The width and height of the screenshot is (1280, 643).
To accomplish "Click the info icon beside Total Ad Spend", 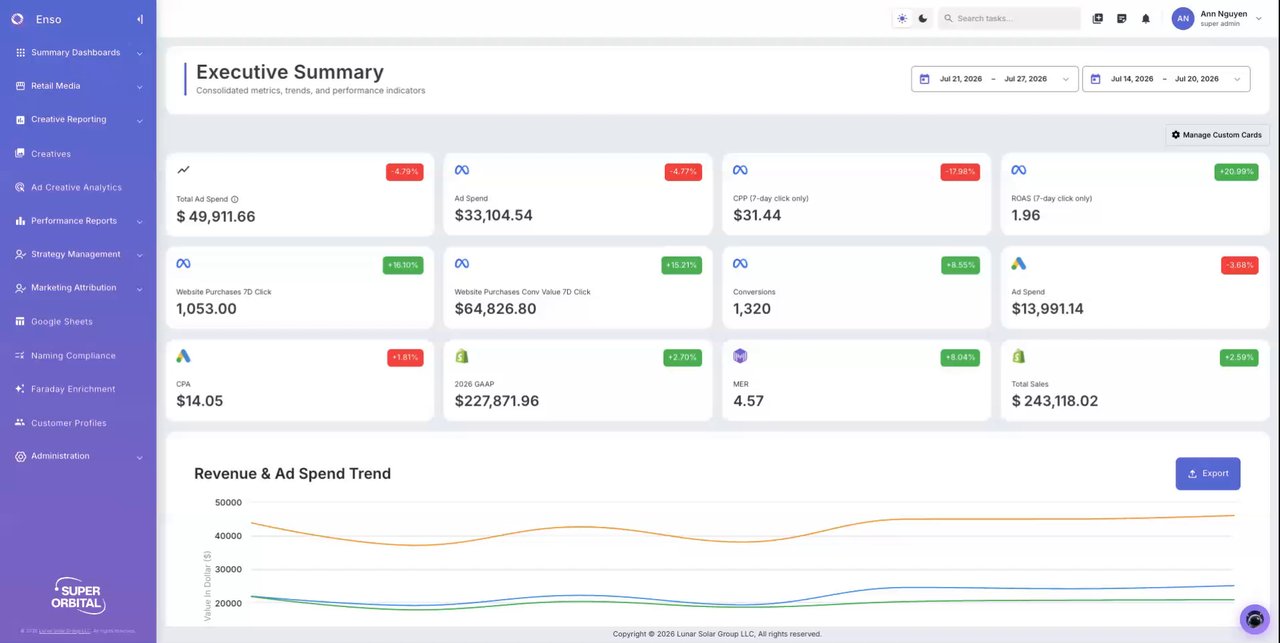I will coord(235,199).
